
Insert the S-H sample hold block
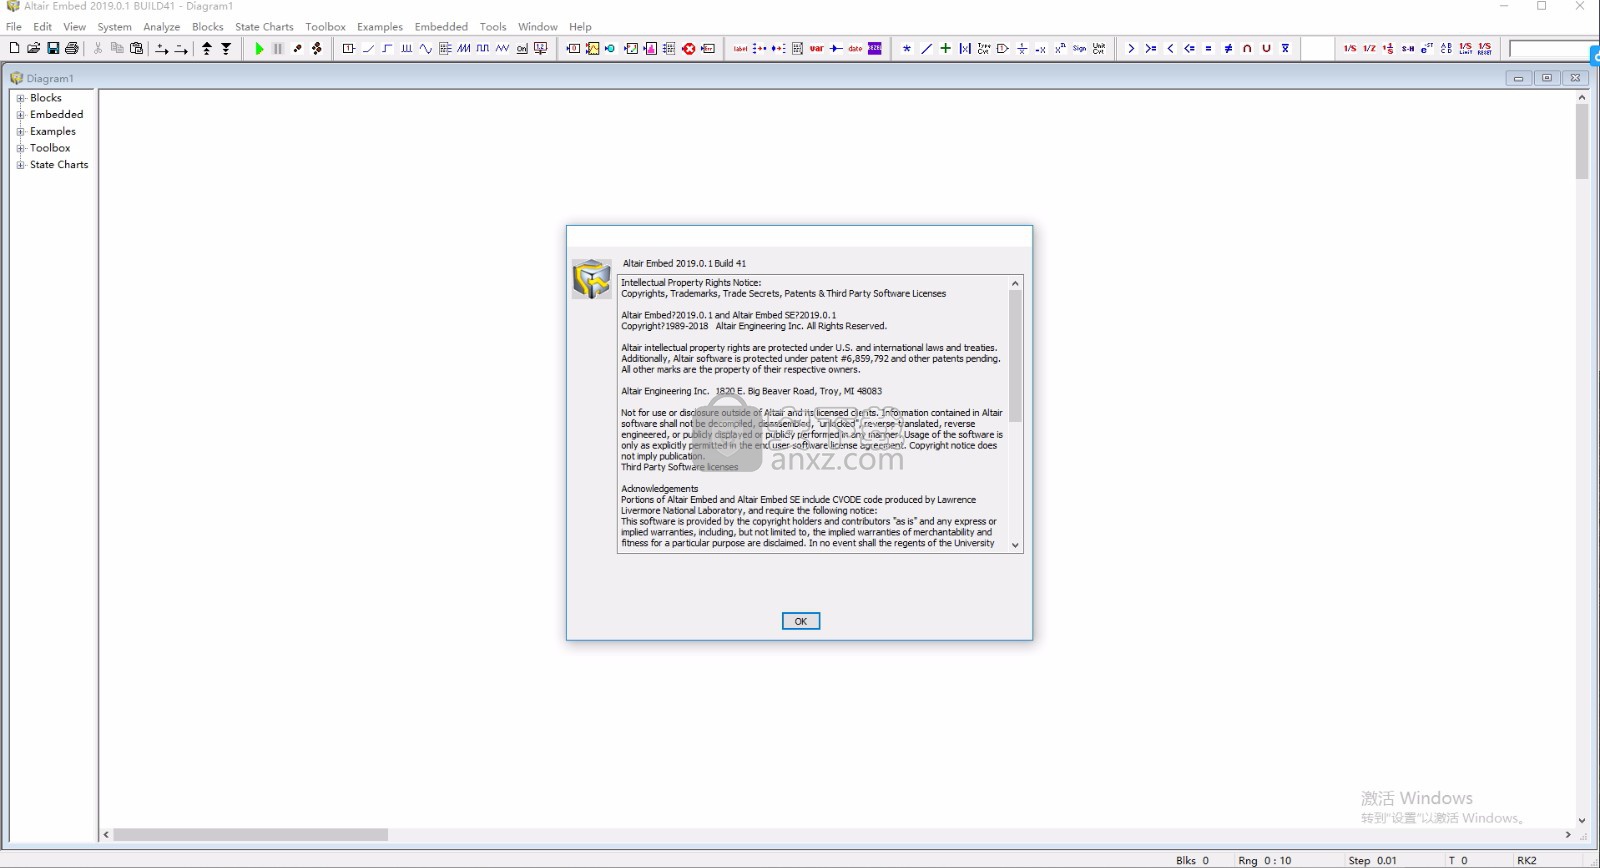pos(1407,48)
